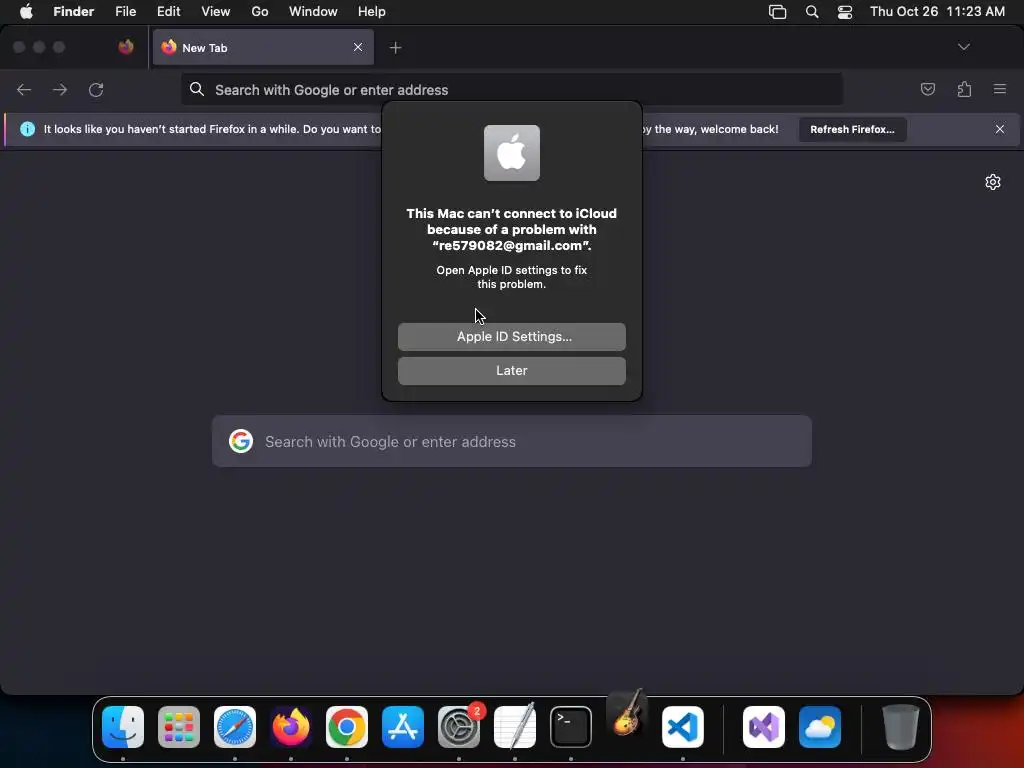Open System Settings from the Dock
Screen dimensions: 1024x768
coord(458,727)
